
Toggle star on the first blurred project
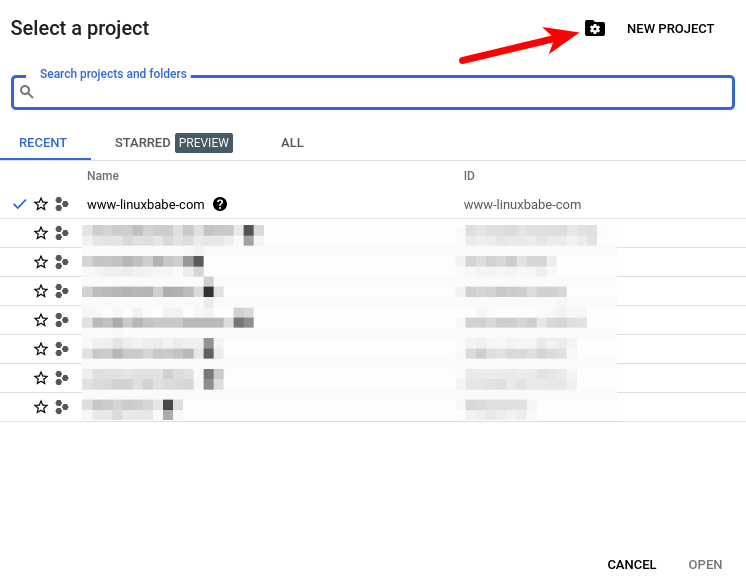click(41, 233)
